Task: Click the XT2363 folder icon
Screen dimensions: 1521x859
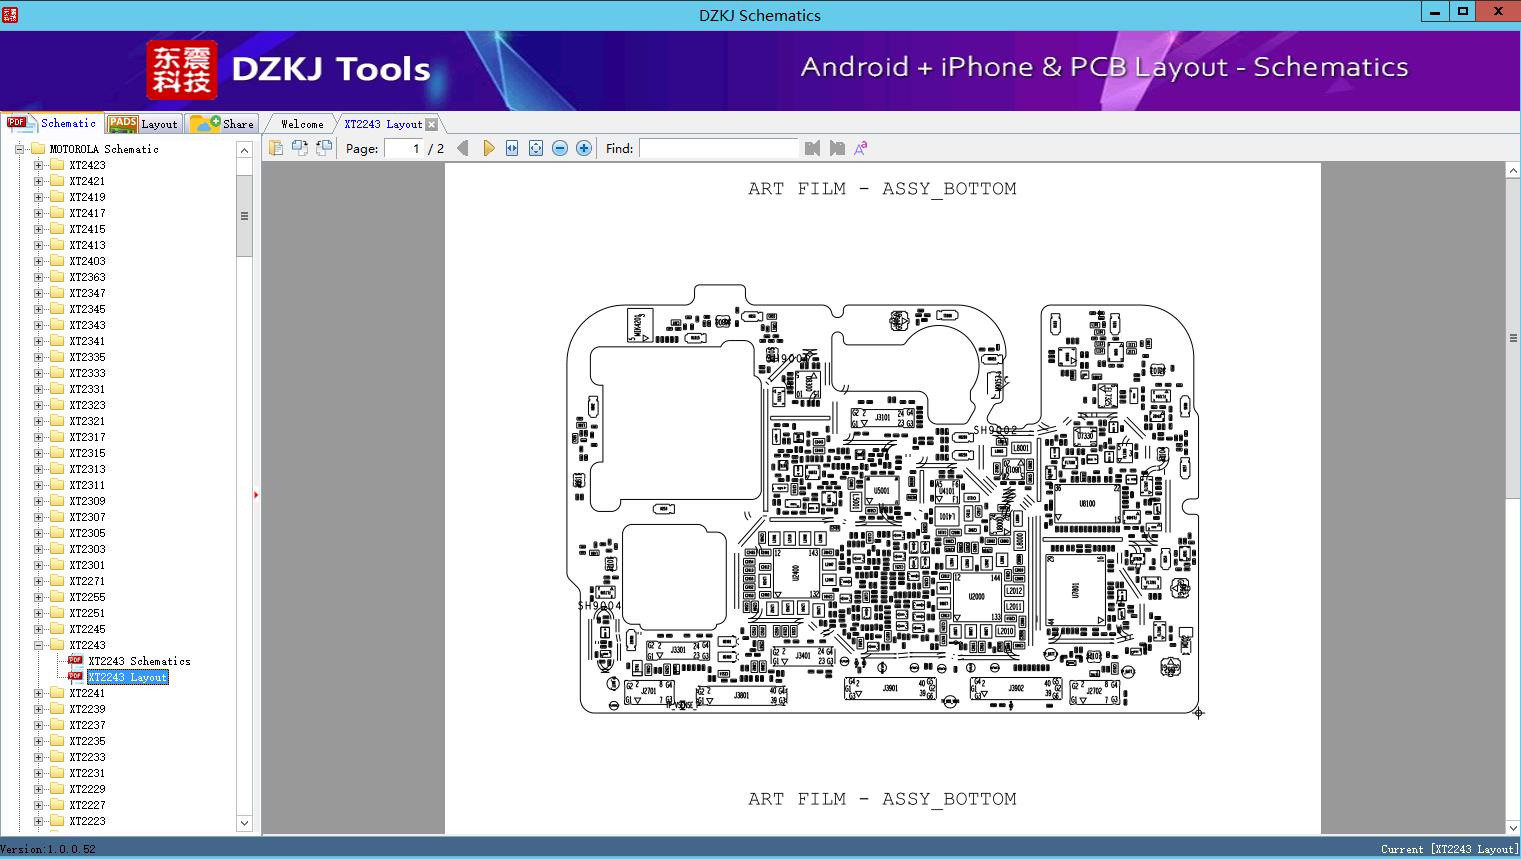Action: click(x=57, y=277)
